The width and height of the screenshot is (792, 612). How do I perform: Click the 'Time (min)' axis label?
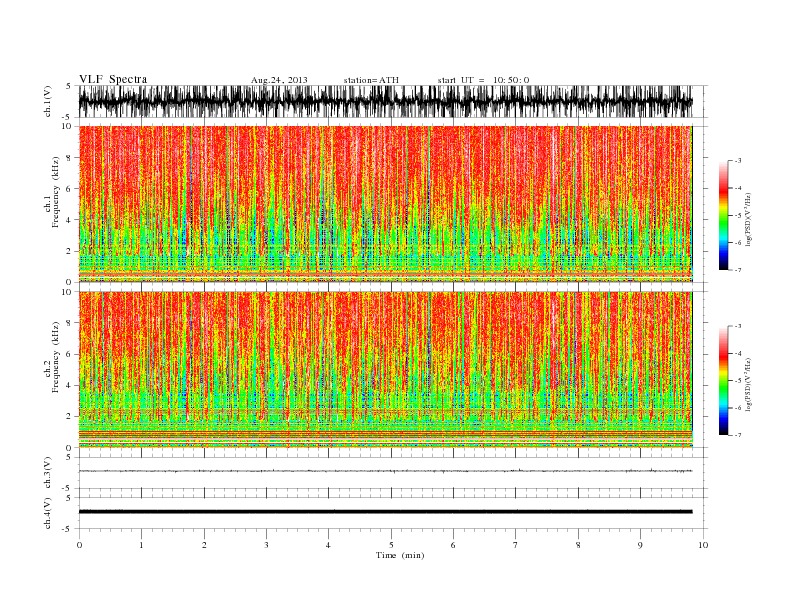[400, 555]
